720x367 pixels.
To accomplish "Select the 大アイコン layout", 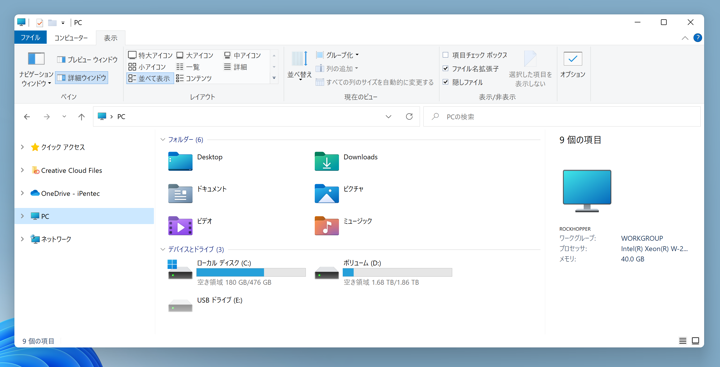I will tap(195, 56).
